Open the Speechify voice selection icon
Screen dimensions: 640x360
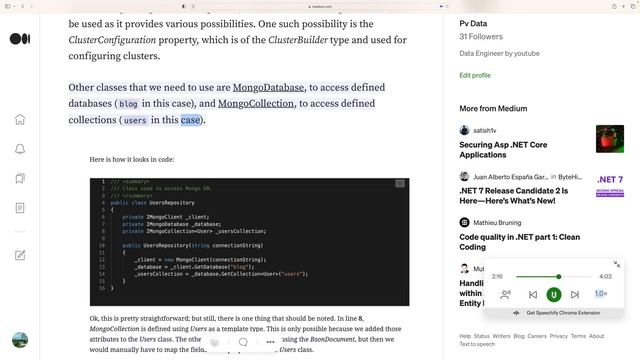[505, 294]
